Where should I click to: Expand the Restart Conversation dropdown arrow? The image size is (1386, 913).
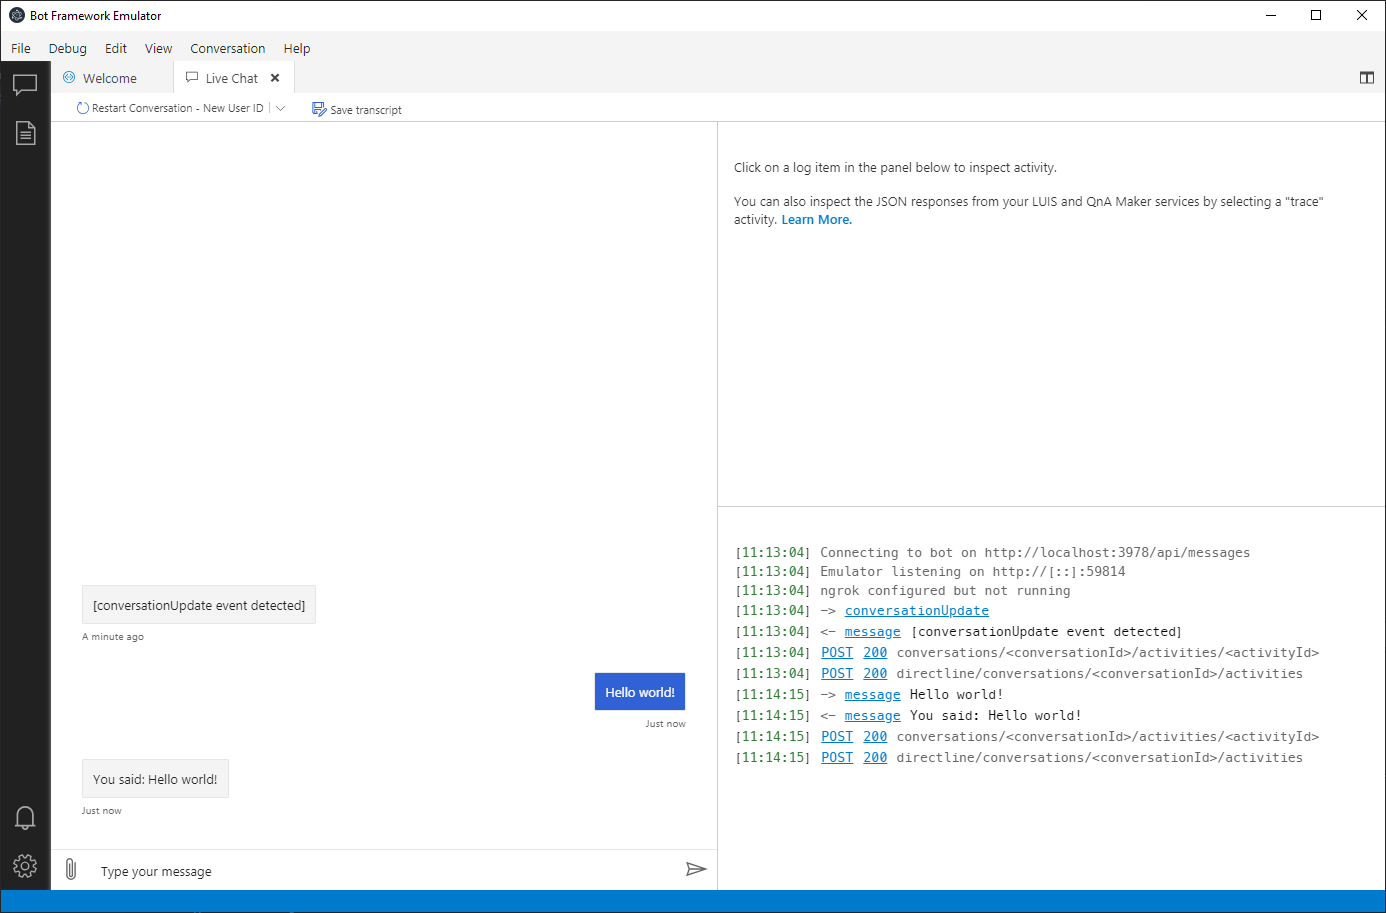280,108
